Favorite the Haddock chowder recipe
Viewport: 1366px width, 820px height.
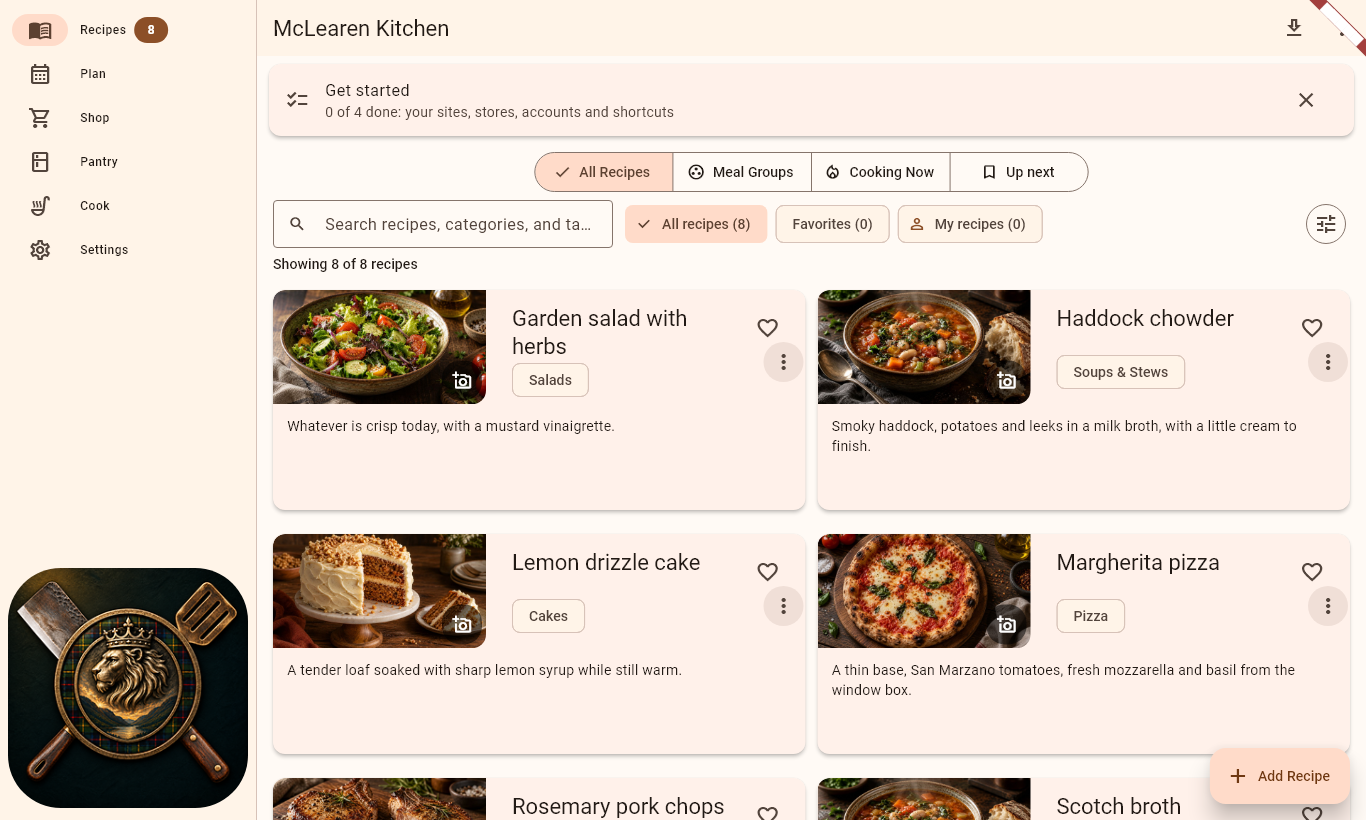[1312, 327]
